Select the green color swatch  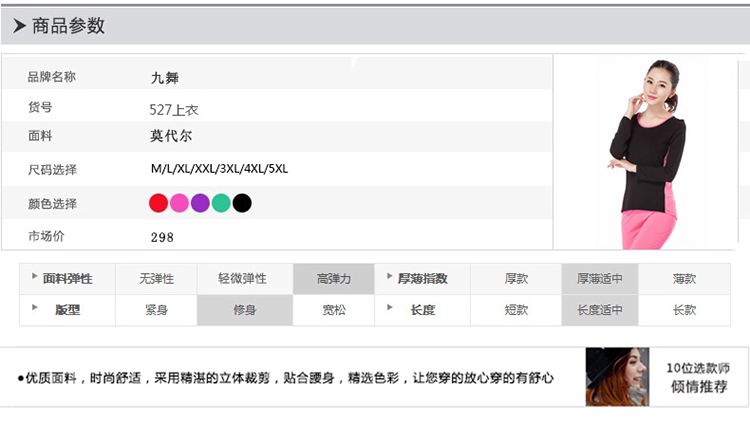(x=221, y=203)
